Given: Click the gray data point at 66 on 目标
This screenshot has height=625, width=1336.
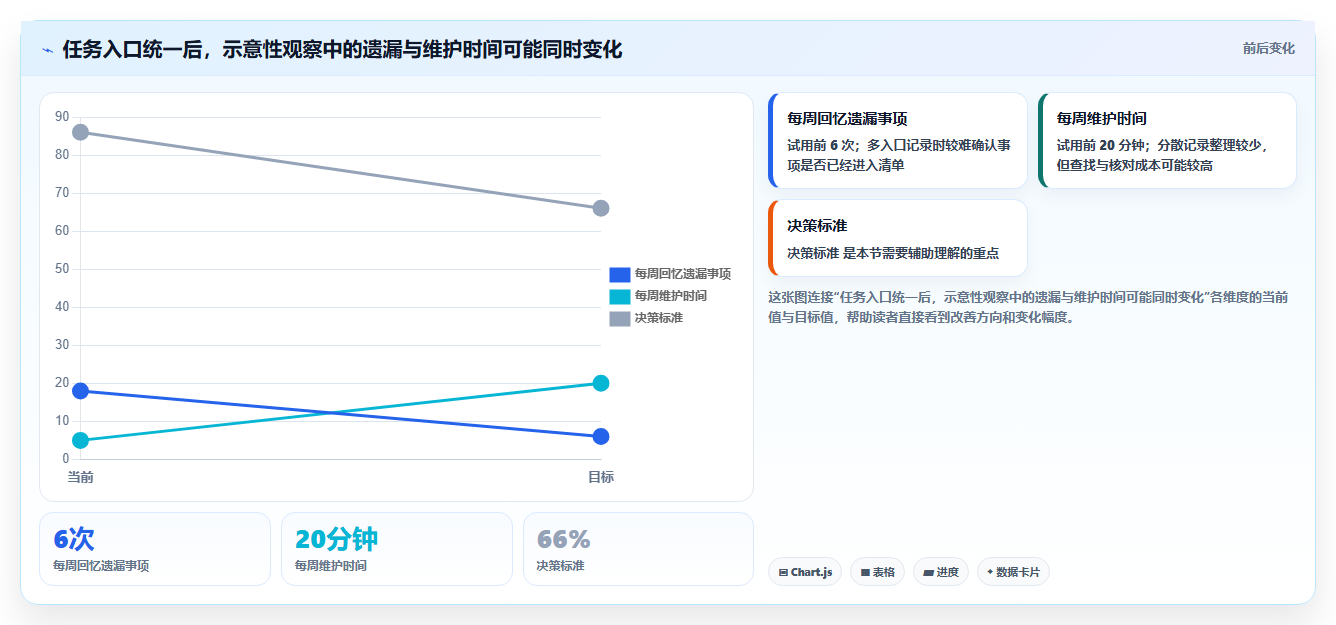Looking at the screenshot, I should 601,208.
